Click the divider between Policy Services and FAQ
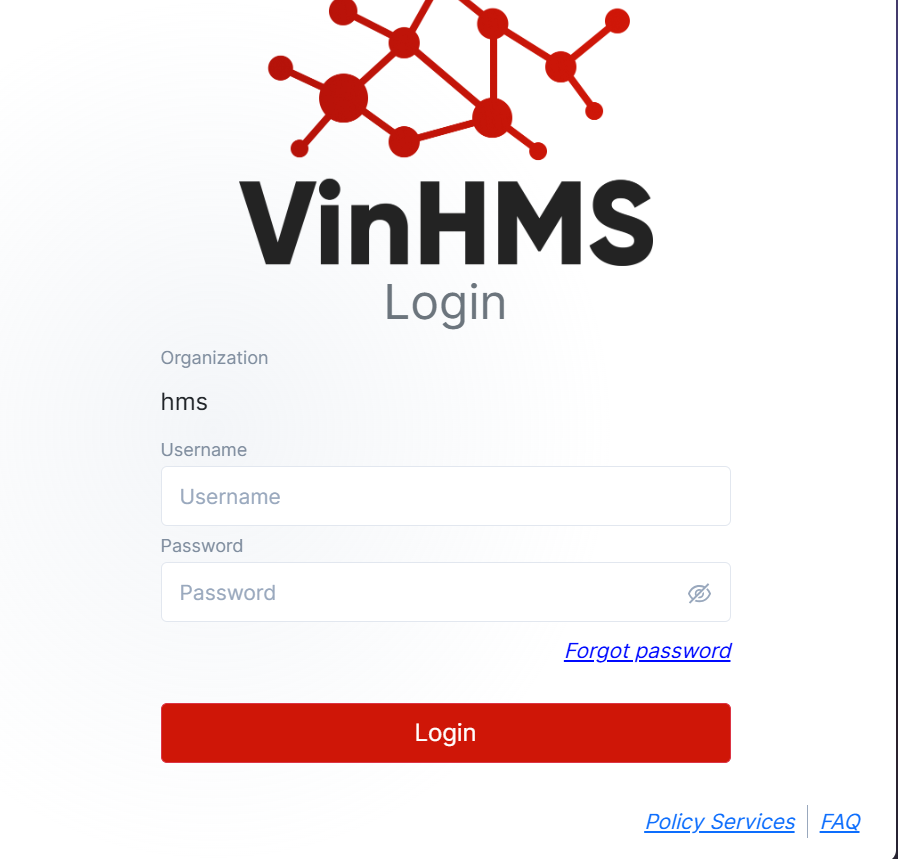Viewport: 898px width, 859px height. coord(808,821)
